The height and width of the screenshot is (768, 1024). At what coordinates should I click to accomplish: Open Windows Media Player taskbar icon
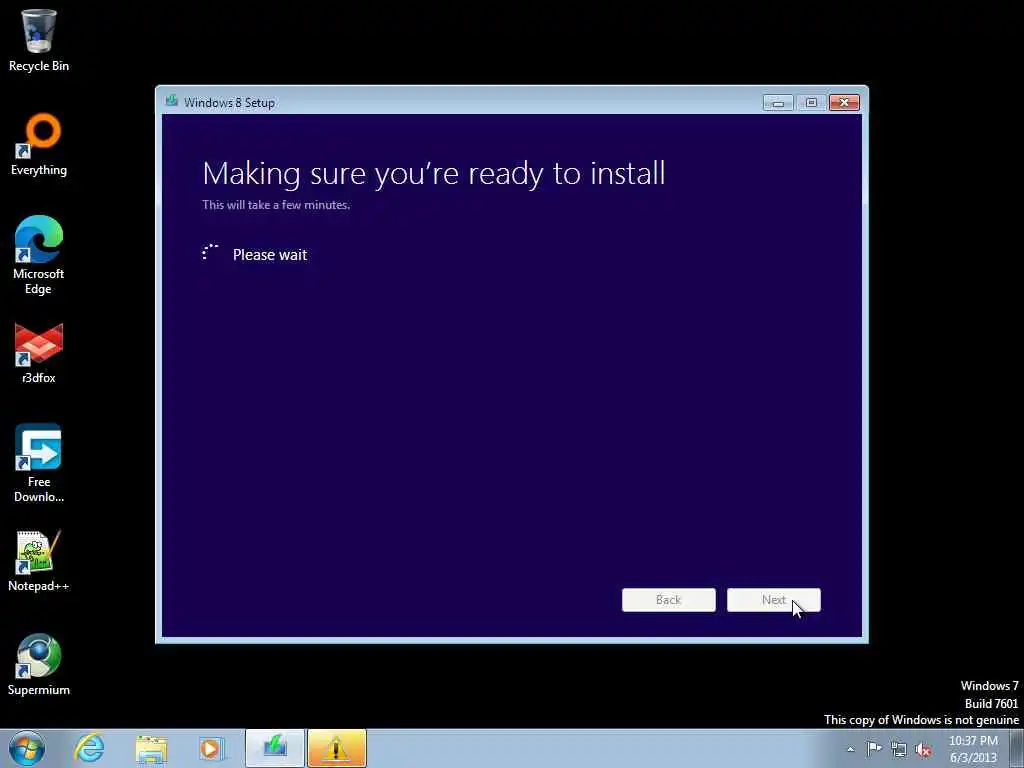tap(212, 748)
